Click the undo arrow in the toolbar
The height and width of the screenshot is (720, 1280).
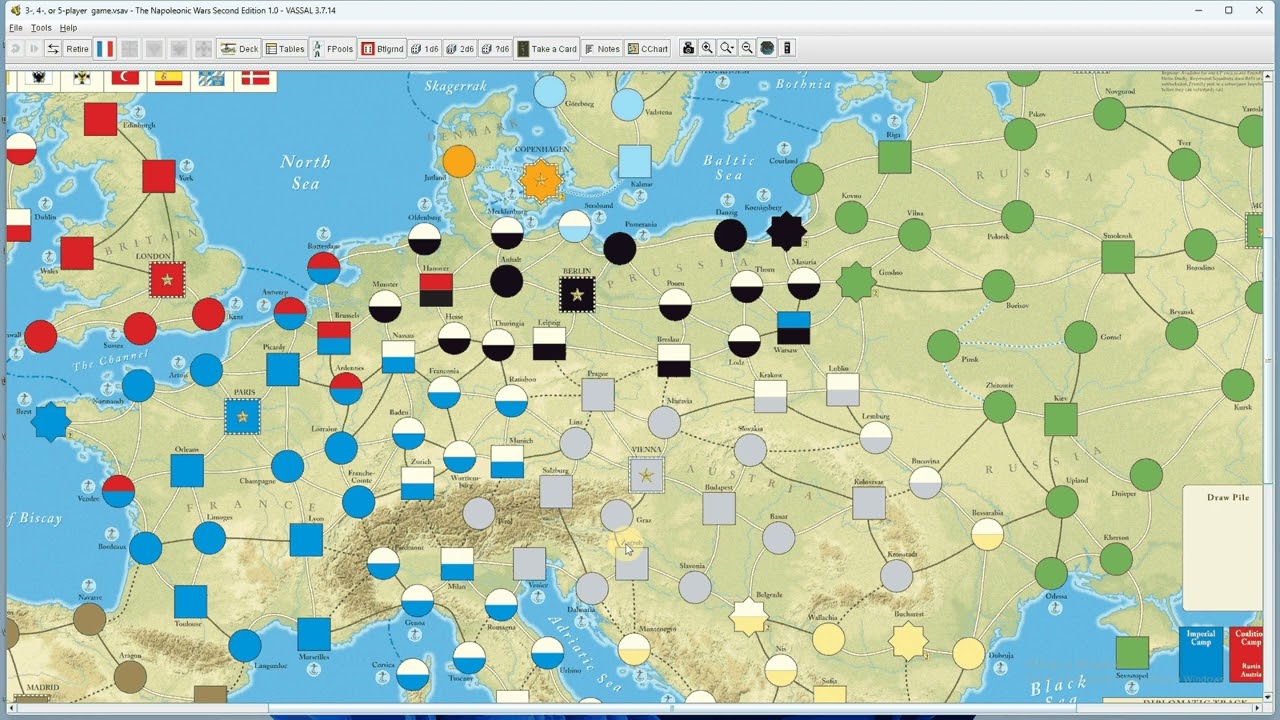16,48
